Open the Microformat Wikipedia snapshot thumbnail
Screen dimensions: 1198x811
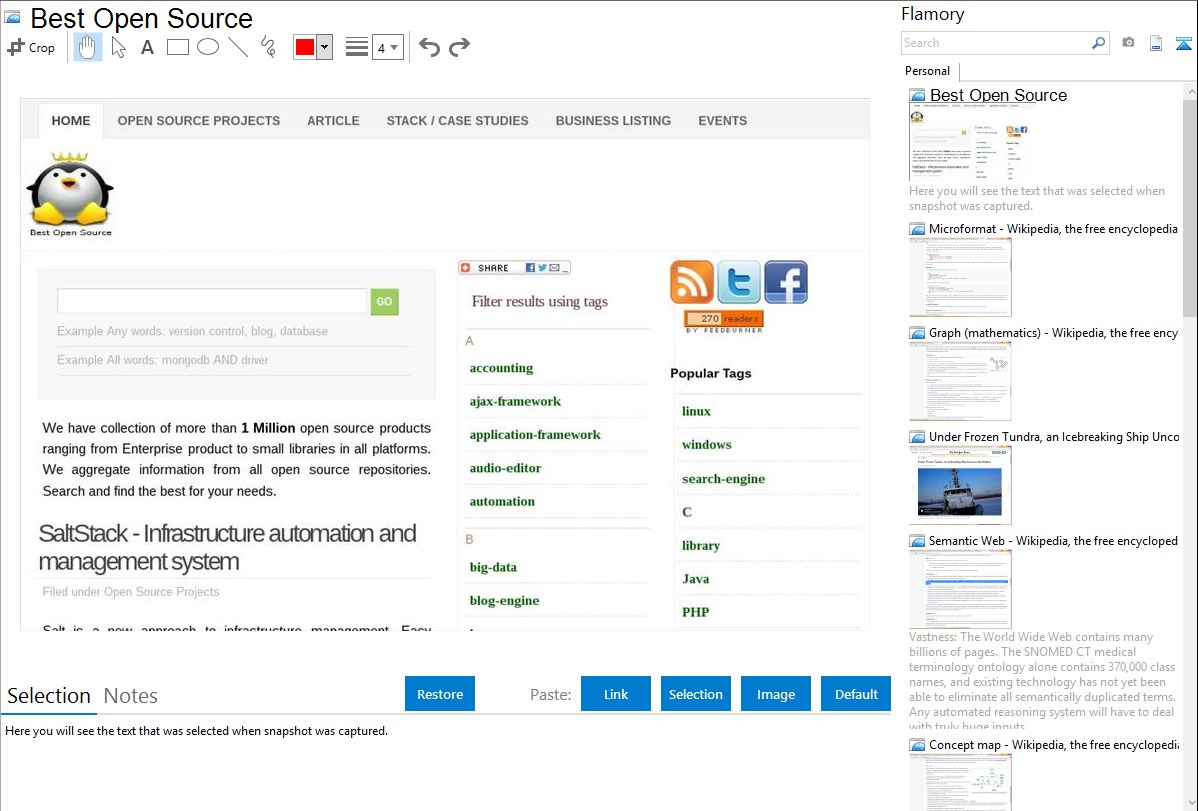point(960,277)
